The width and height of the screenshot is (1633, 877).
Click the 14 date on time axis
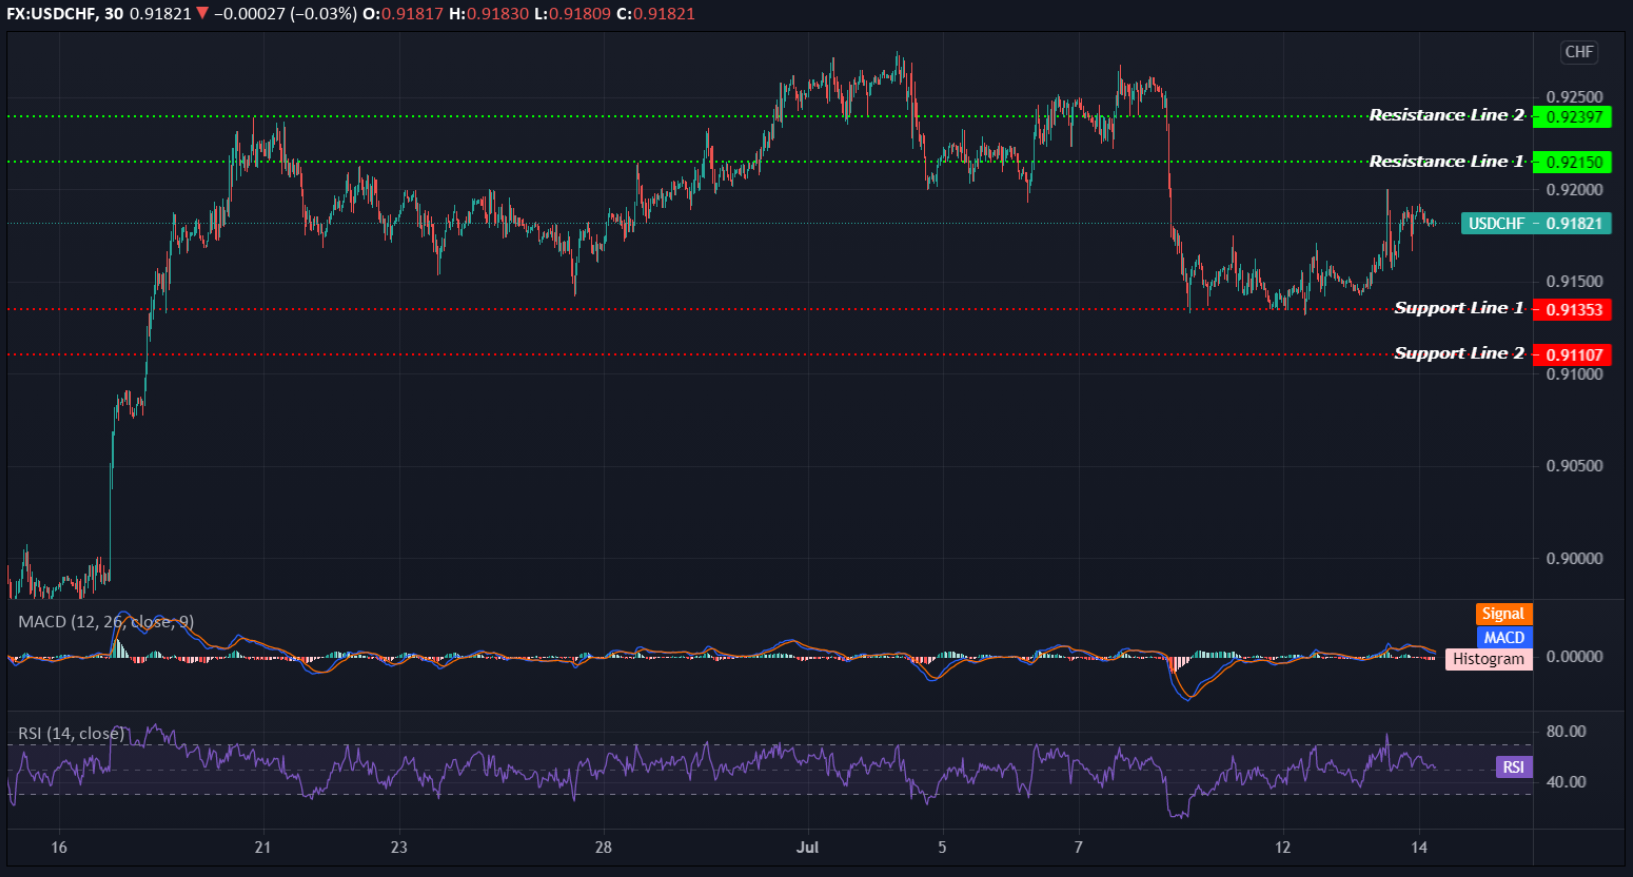[x=1419, y=848]
